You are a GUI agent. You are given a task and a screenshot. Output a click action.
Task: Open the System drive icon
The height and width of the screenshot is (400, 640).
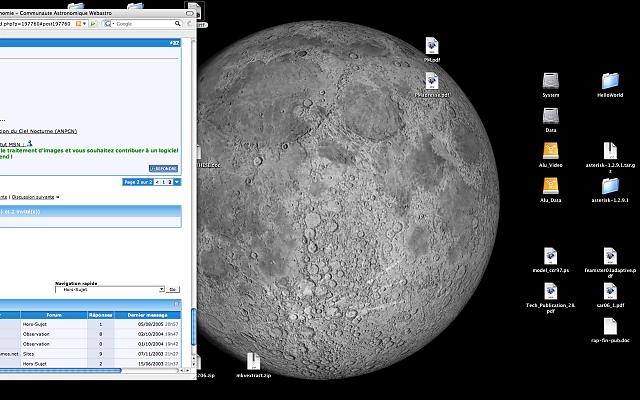point(551,81)
